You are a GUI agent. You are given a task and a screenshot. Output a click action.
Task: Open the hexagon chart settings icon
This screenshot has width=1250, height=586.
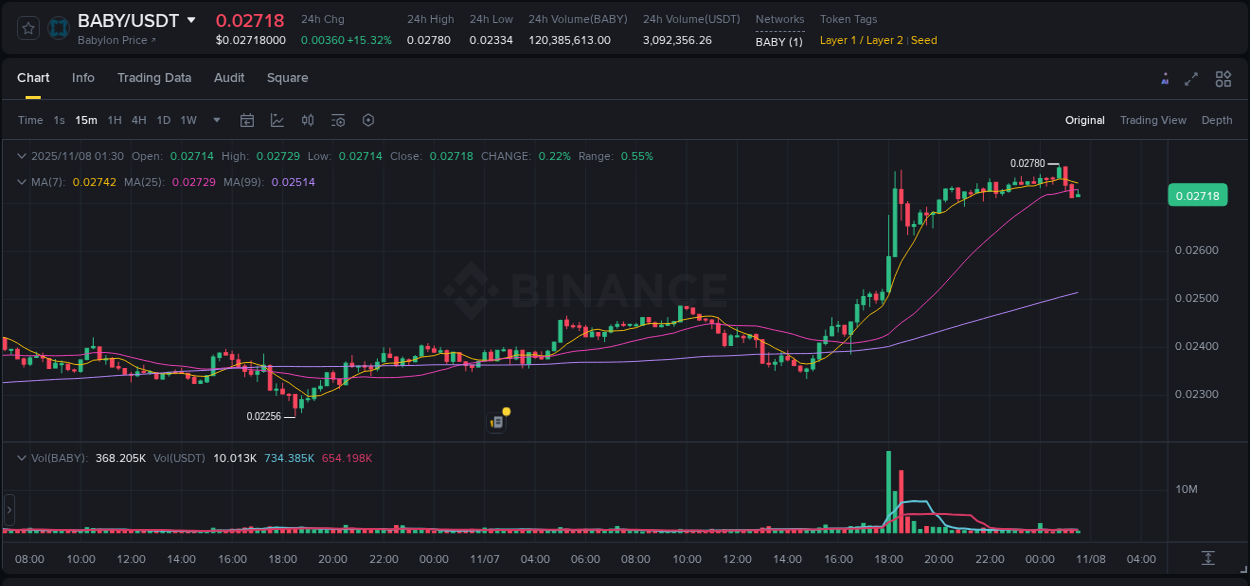368,120
